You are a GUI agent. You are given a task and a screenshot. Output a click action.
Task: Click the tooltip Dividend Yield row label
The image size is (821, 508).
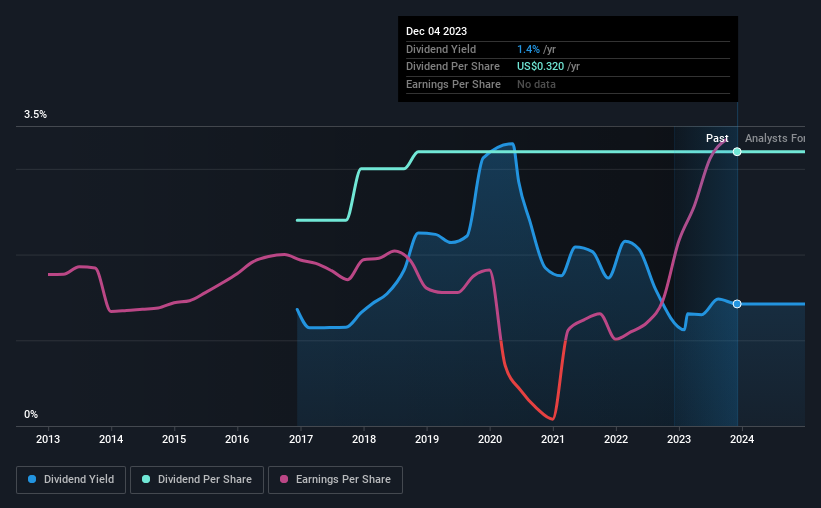[x=441, y=49]
